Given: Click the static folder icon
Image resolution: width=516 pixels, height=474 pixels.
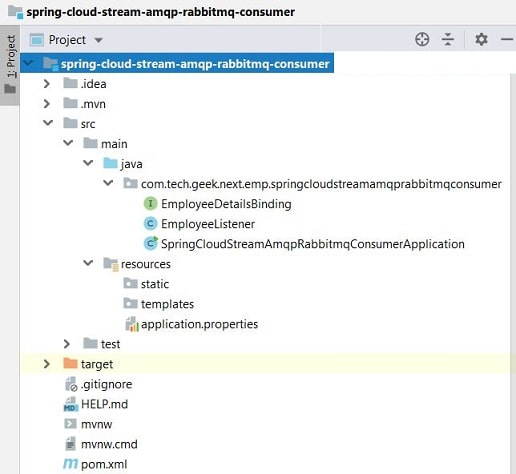Looking at the screenshot, I should (x=130, y=283).
